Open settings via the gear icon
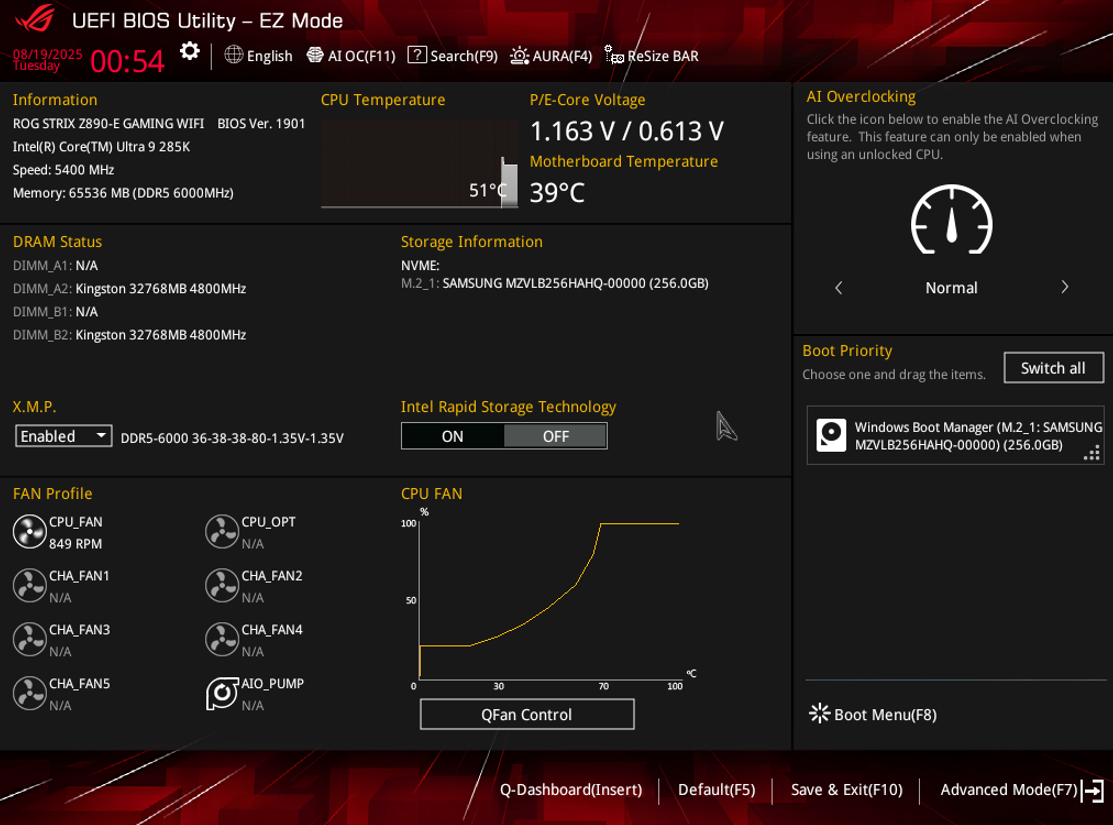The height and width of the screenshot is (825, 1113). (190, 51)
